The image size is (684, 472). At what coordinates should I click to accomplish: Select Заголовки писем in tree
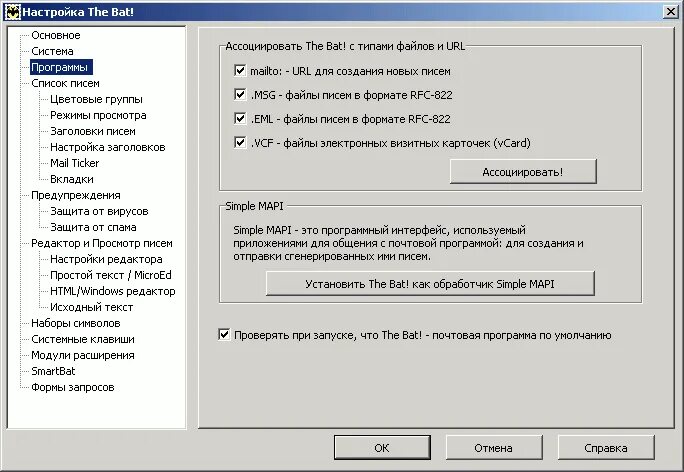[93, 131]
